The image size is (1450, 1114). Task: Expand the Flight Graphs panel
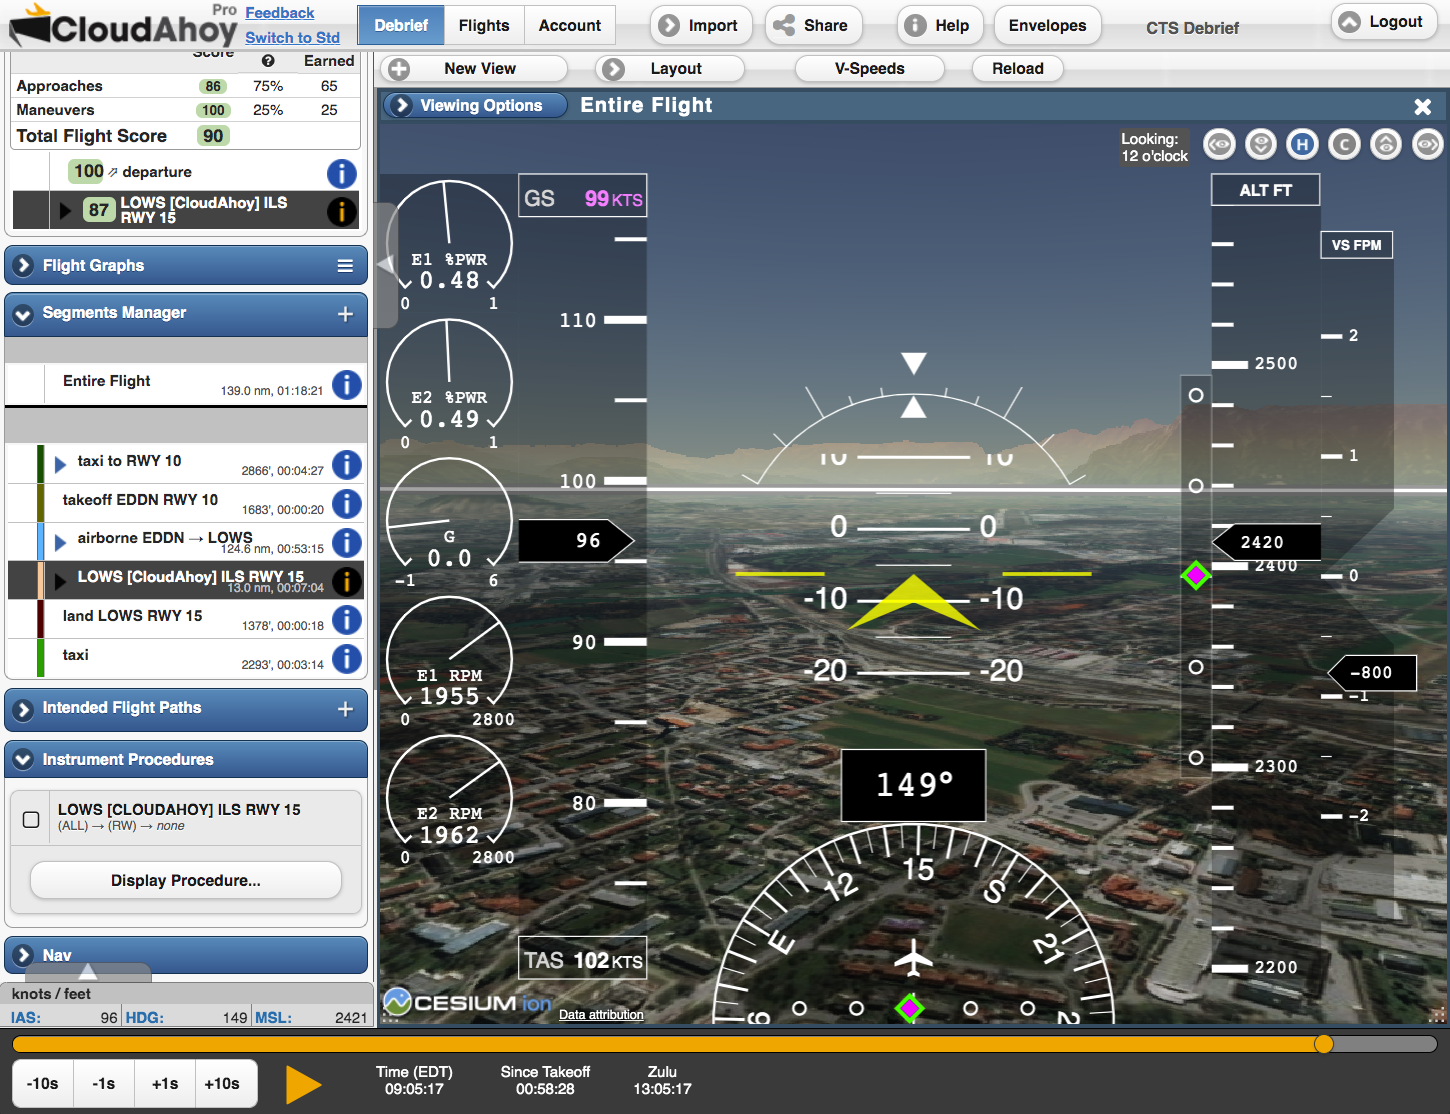(x=24, y=266)
